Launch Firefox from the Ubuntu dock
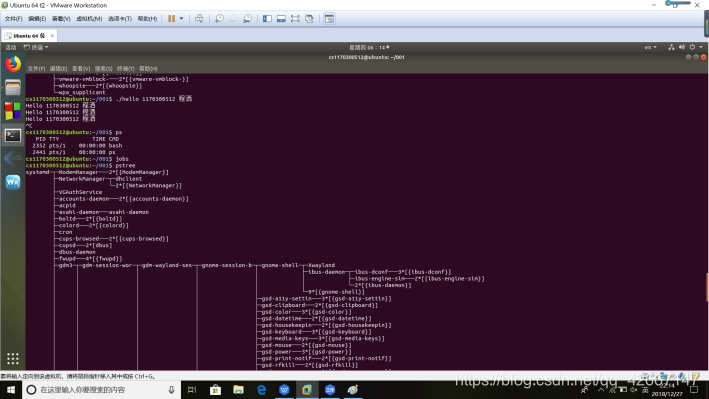This screenshot has width=709, height=399. point(13,64)
